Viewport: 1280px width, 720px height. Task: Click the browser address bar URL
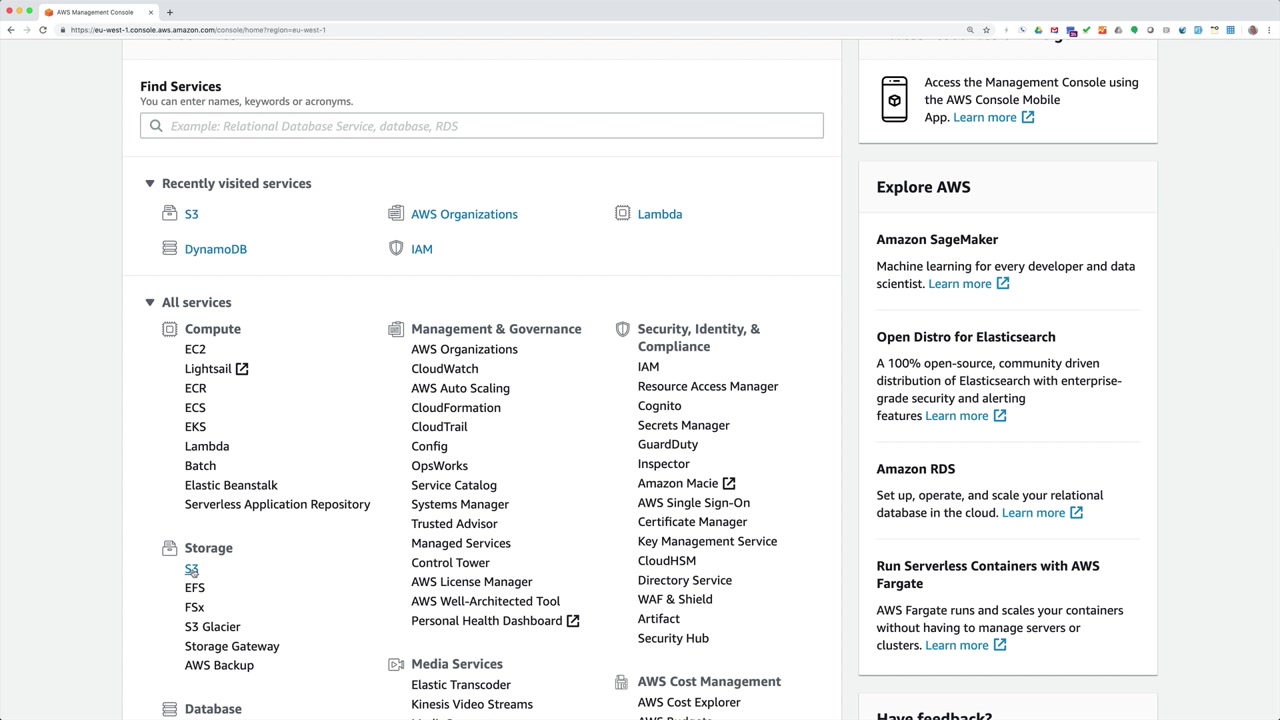click(198, 30)
